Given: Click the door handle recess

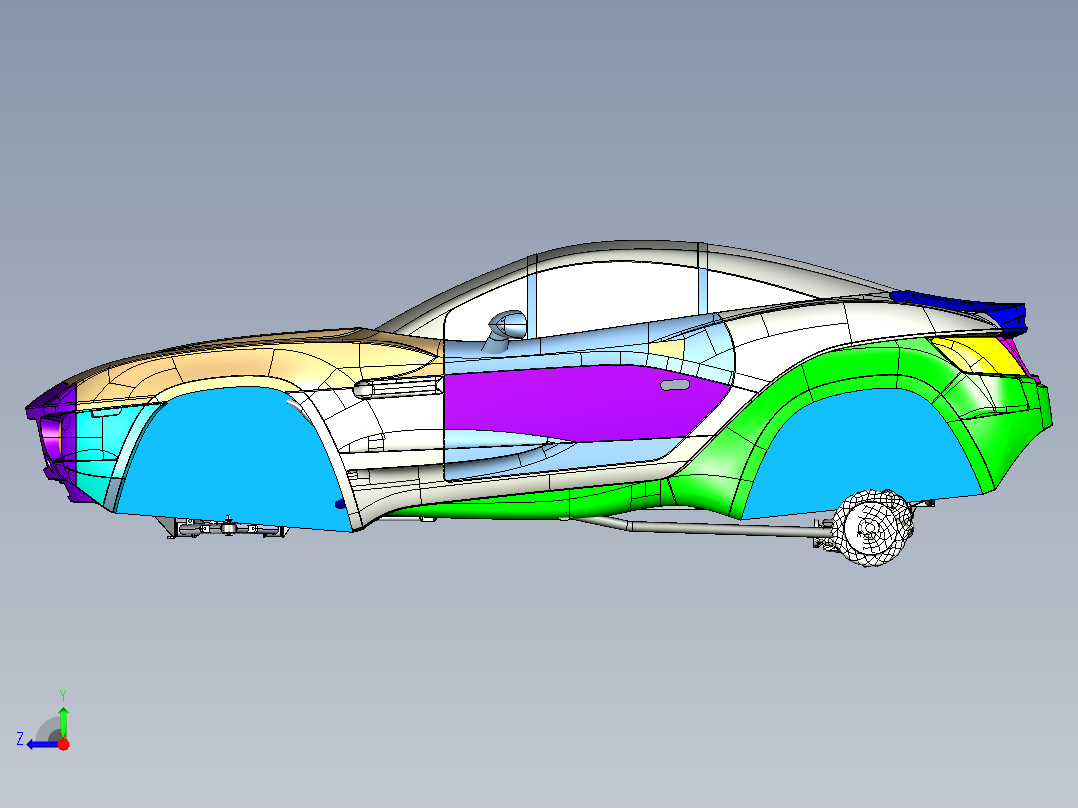Looking at the screenshot, I should [674, 385].
